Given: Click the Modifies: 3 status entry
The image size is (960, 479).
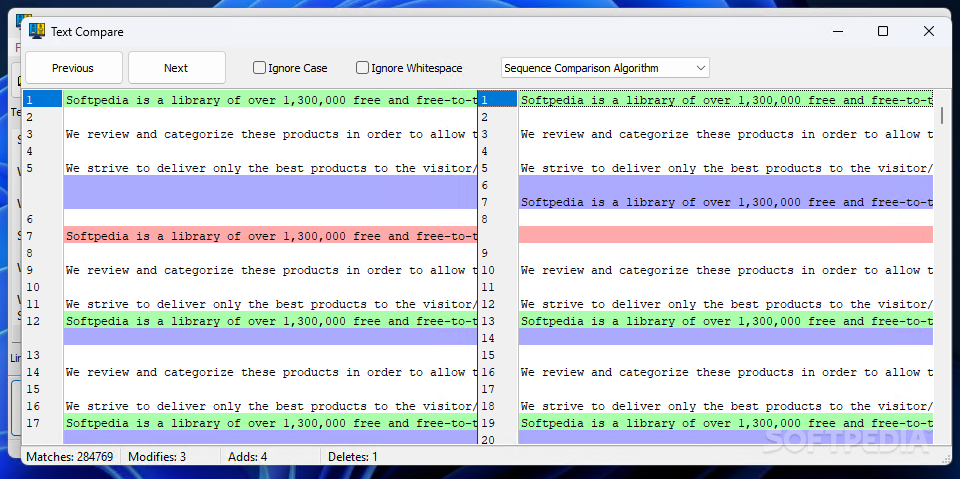Looking at the screenshot, I should [157, 456].
